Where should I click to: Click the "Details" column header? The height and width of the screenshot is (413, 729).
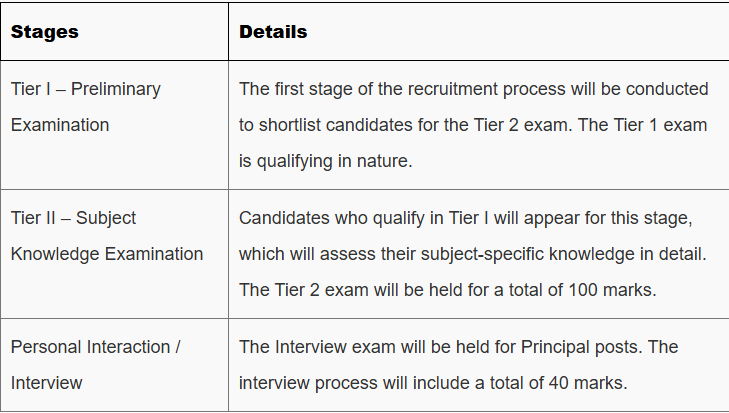pos(273,32)
